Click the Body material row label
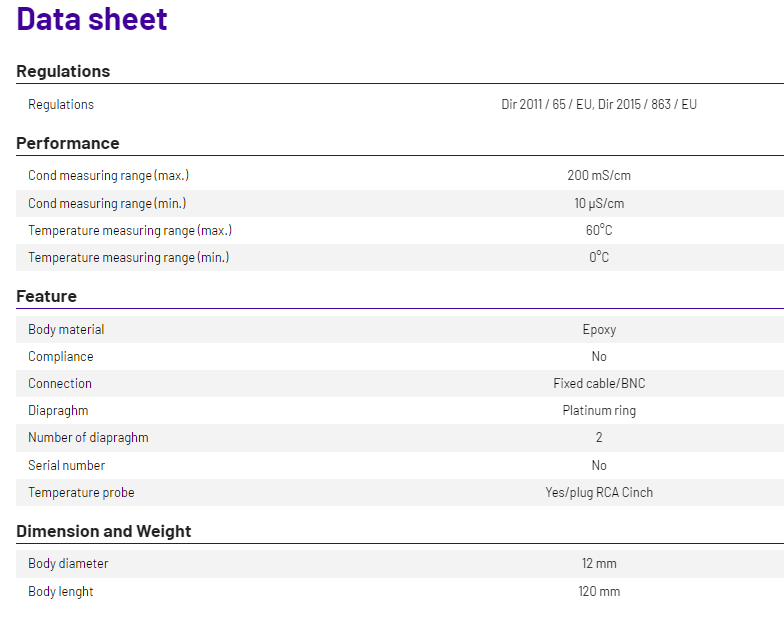This screenshot has height=634, width=784. pyautogui.click(x=66, y=329)
